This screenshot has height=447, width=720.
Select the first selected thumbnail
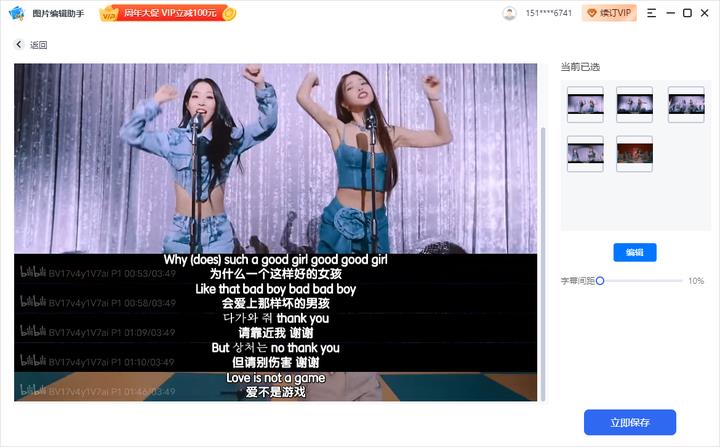(x=585, y=104)
